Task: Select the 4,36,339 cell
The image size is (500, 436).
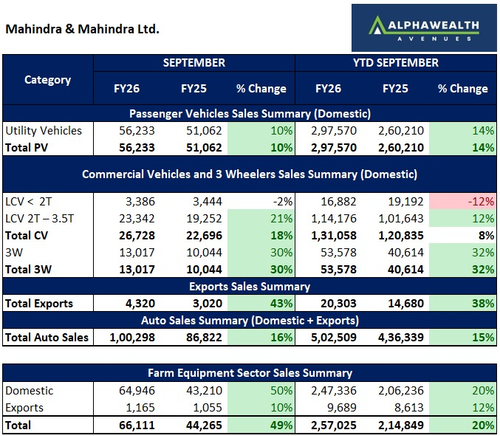Action: pyautogui.click(x=401, y=338)
